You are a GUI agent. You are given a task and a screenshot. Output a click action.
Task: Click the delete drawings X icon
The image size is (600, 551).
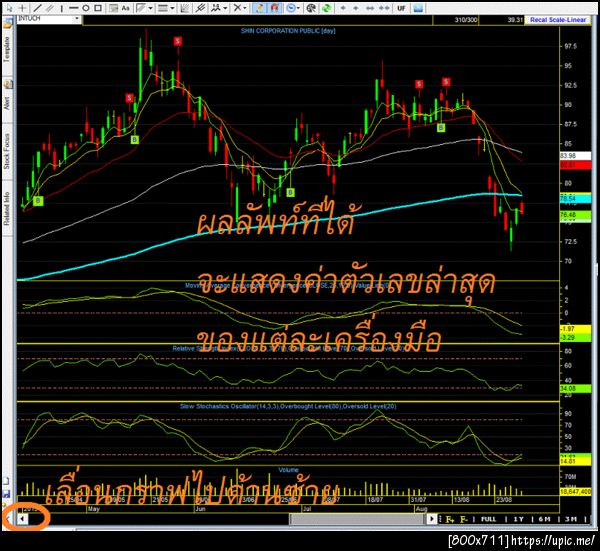237,8
